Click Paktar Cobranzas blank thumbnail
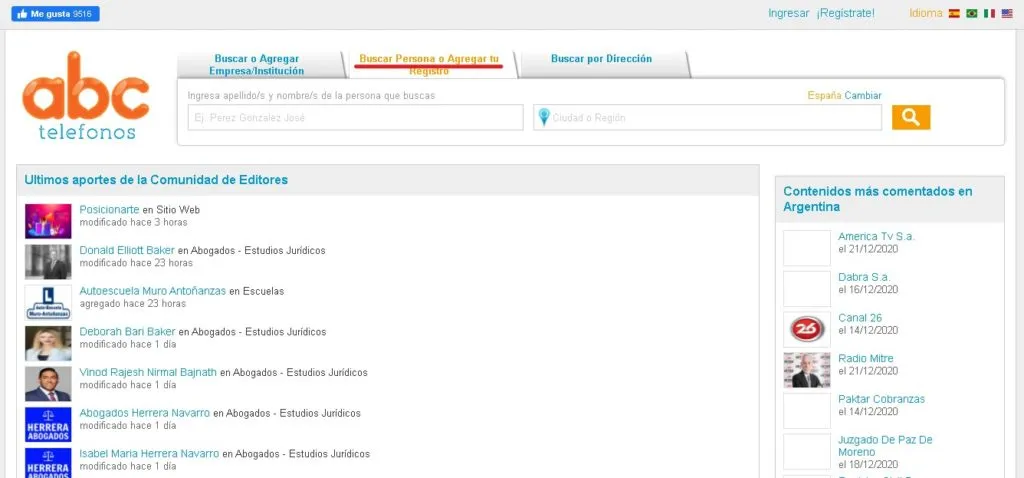The image size is (1024, 478). click(807, 411)
